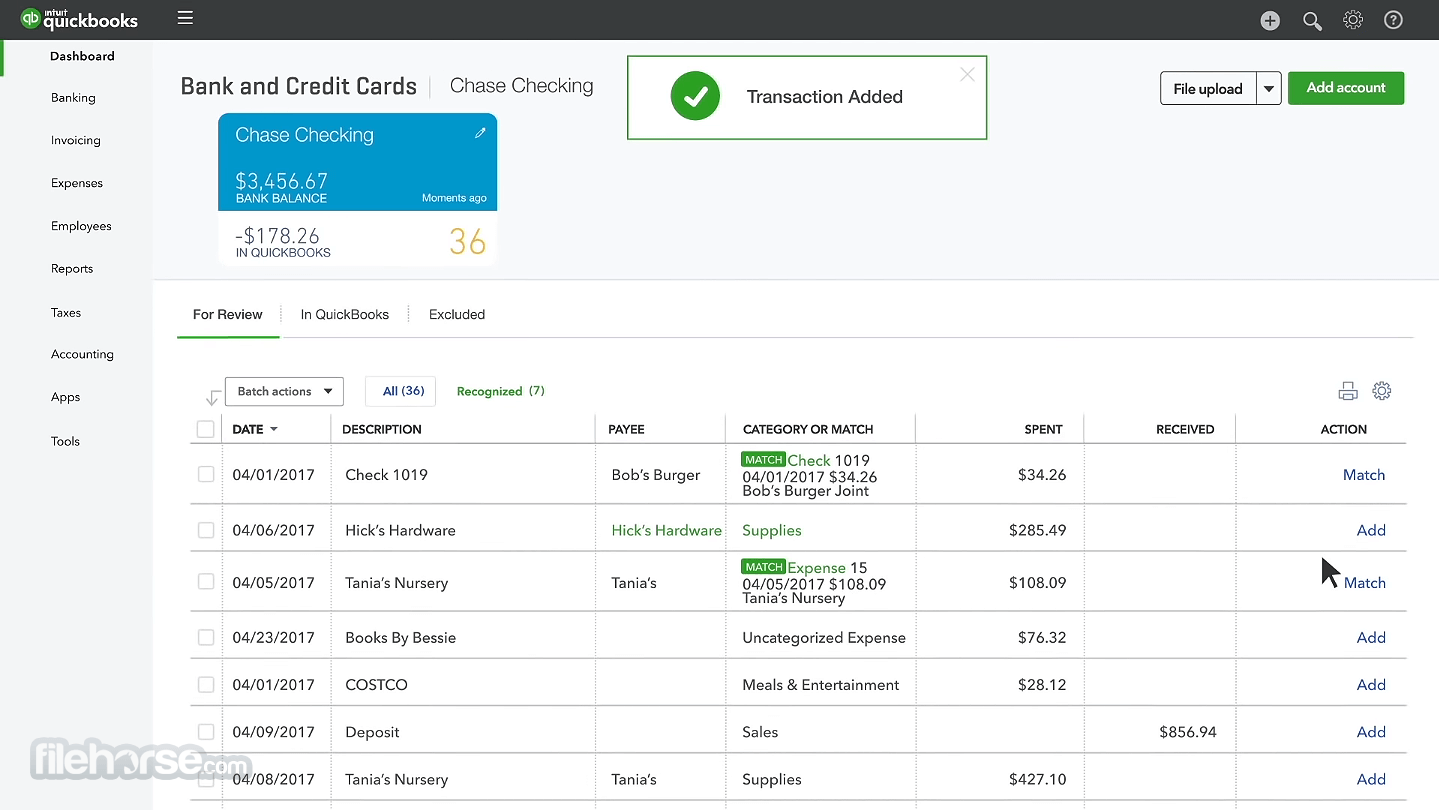Switch to the In QuickBooks tab
The width and height of the screenshot is (1439, 810).
pyautogui.click(x=345, y=314)
